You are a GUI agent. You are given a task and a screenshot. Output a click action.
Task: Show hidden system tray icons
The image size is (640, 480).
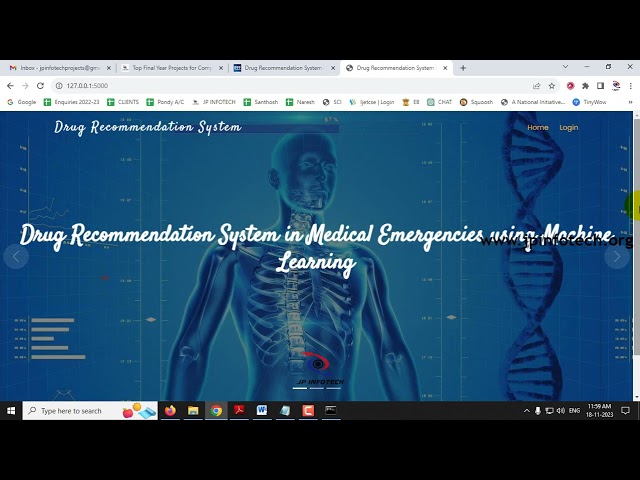pyautogui.click(x=527, y=411)
